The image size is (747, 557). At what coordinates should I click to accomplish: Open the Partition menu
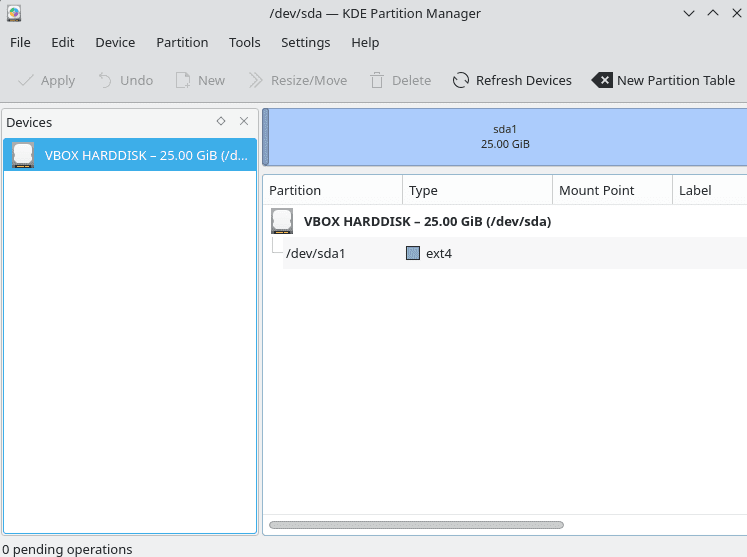point(182,42)
